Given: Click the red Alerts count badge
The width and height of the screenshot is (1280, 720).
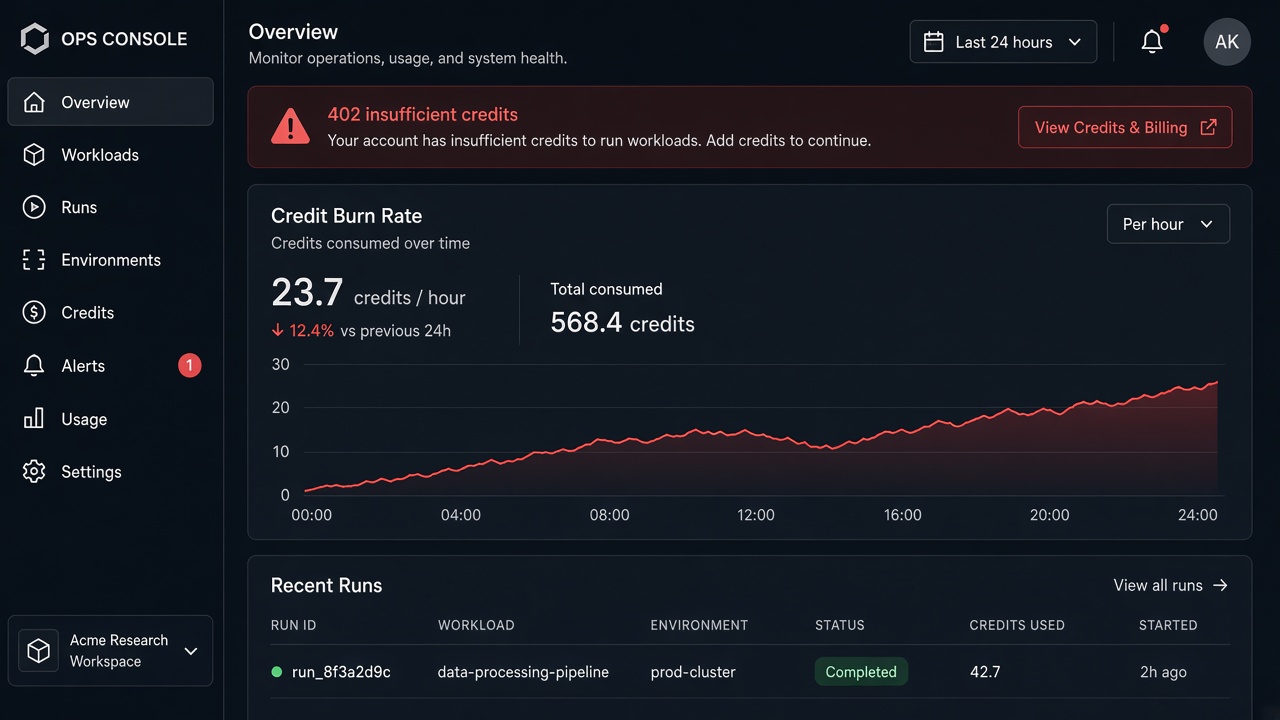Looking at the screenshot, I should 190,366.
